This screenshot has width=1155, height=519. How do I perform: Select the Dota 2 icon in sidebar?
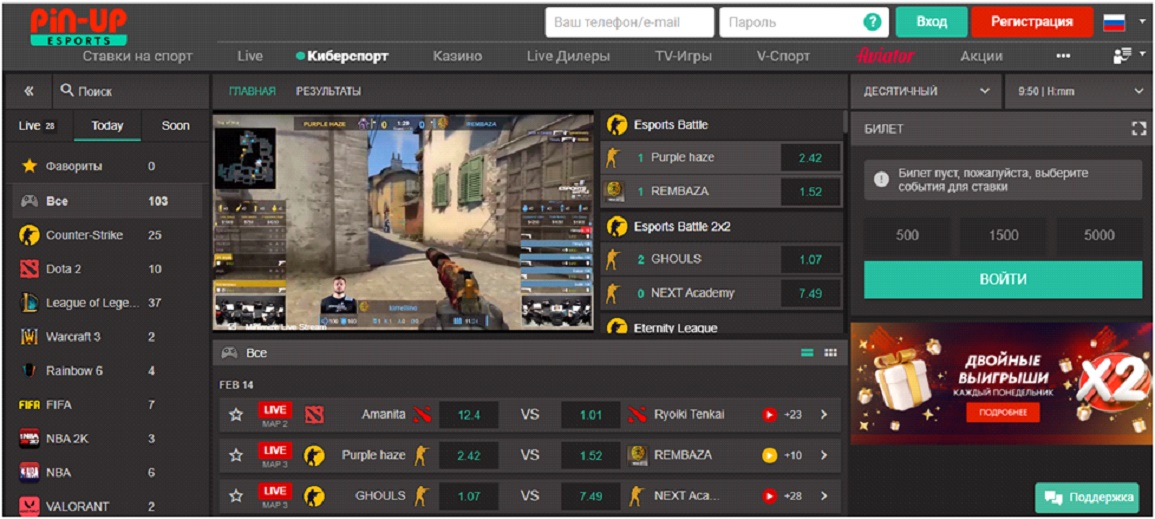point(30,269)
